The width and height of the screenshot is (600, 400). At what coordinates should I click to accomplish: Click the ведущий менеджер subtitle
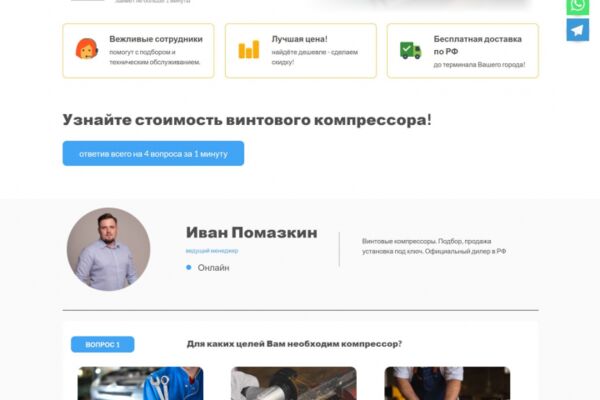(x=212, y=251)
